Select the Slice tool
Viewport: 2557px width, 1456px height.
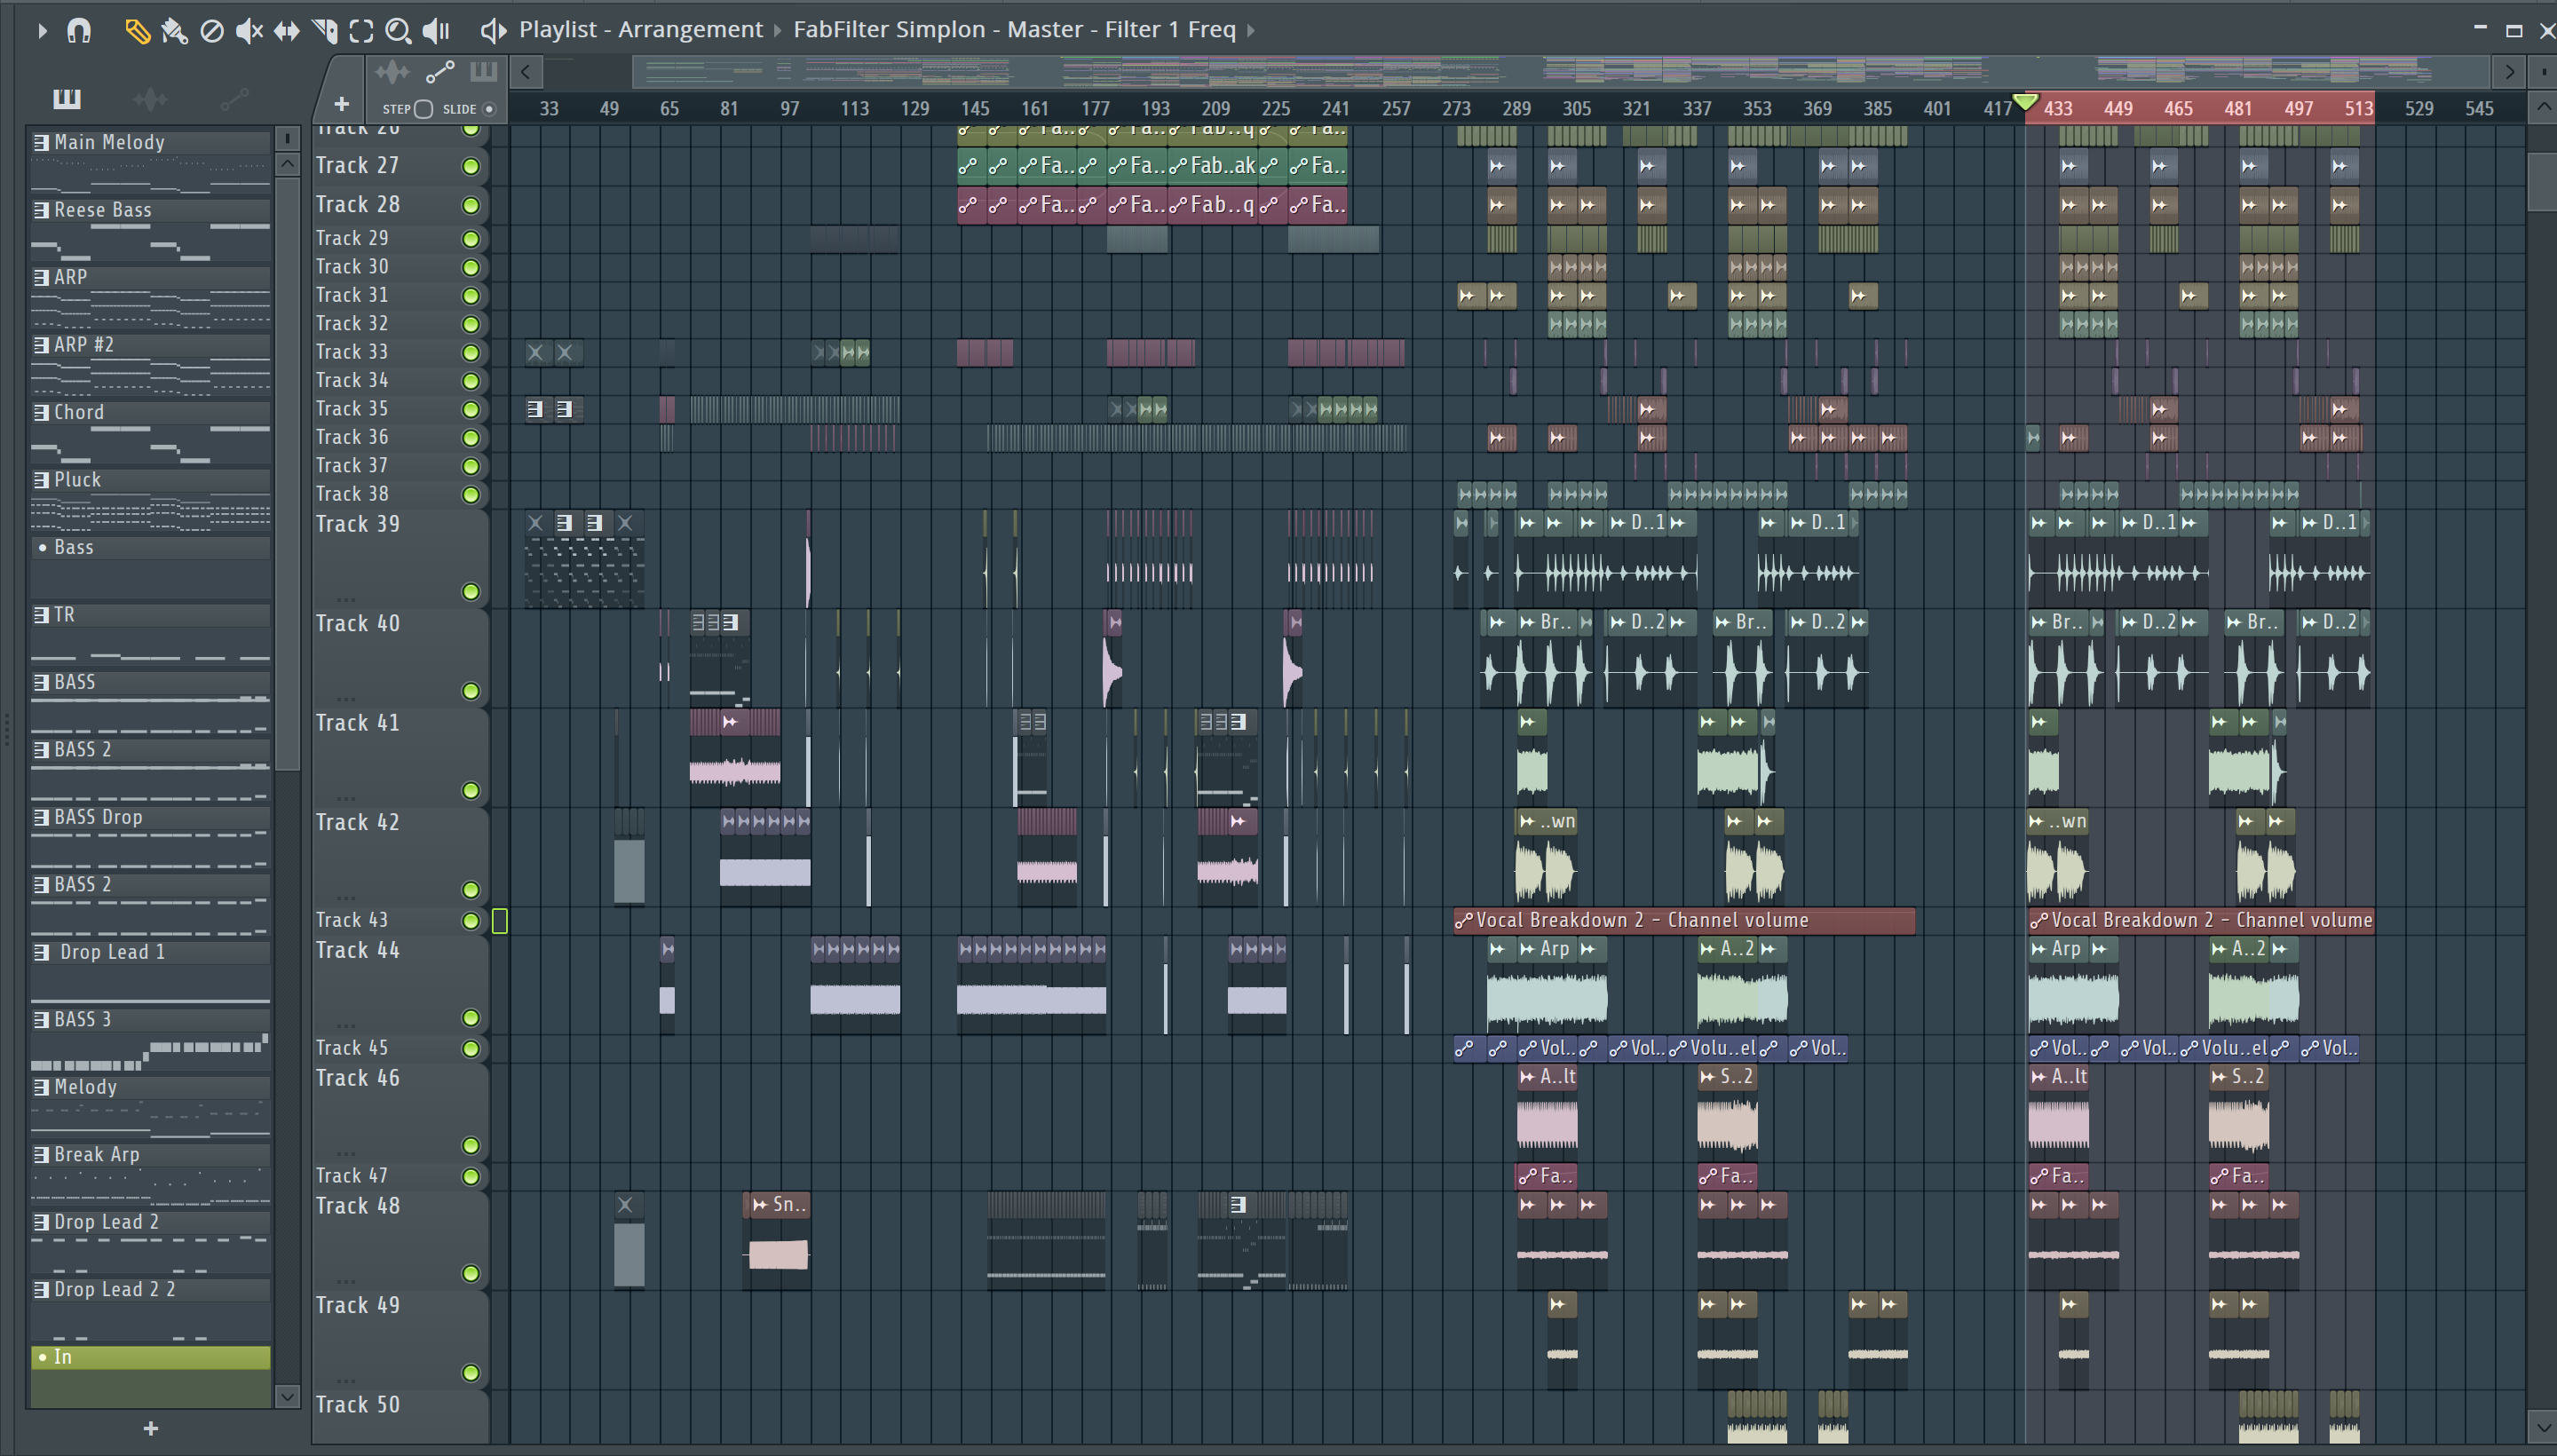324,31
